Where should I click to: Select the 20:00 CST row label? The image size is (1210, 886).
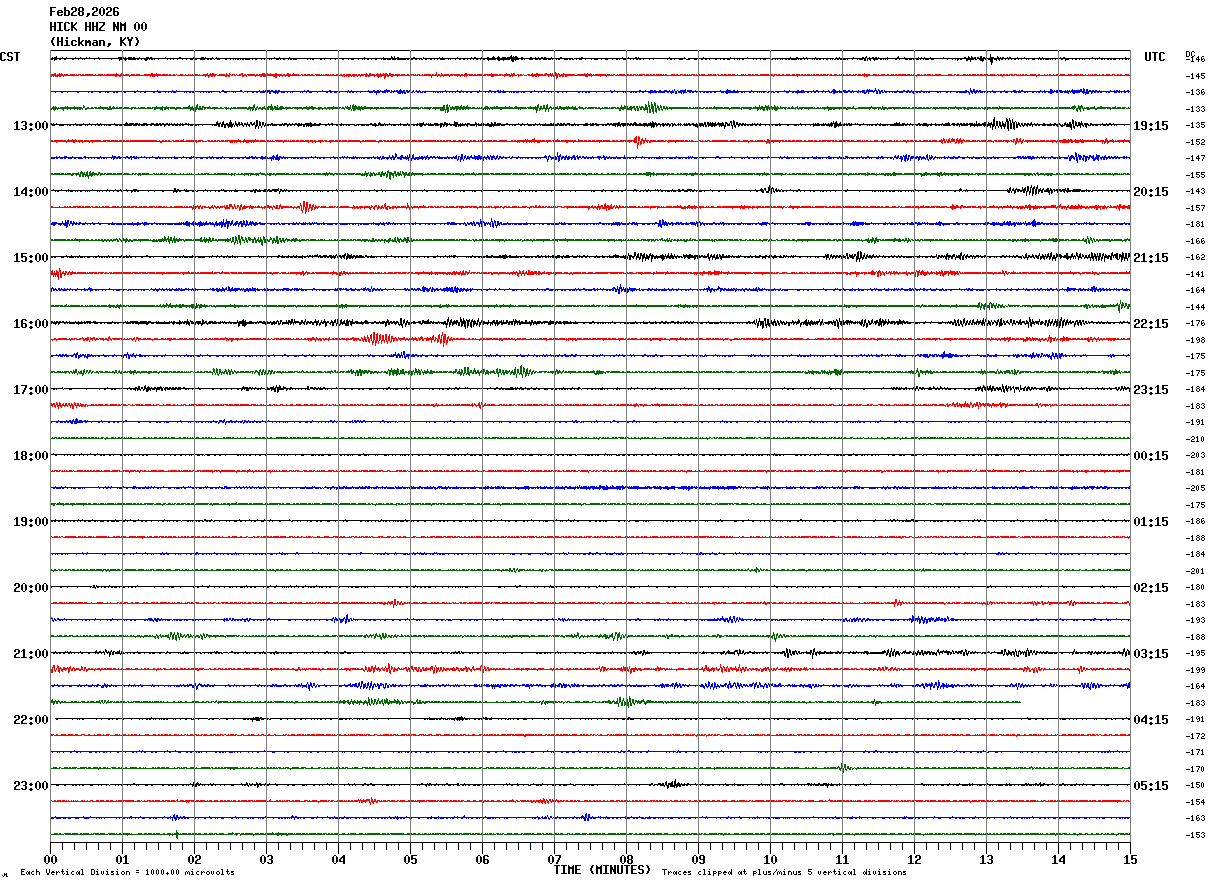point(30,588)
